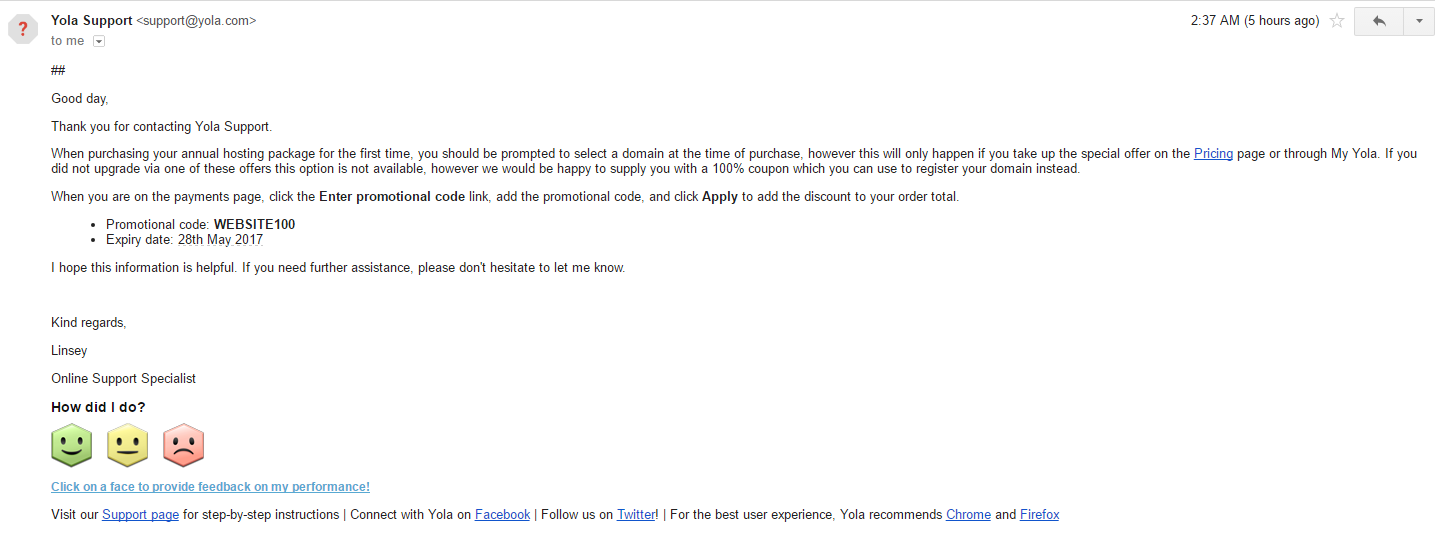Expand recipient details arrow next to 'to me'

pyautogui.click(x=99, y=41)
